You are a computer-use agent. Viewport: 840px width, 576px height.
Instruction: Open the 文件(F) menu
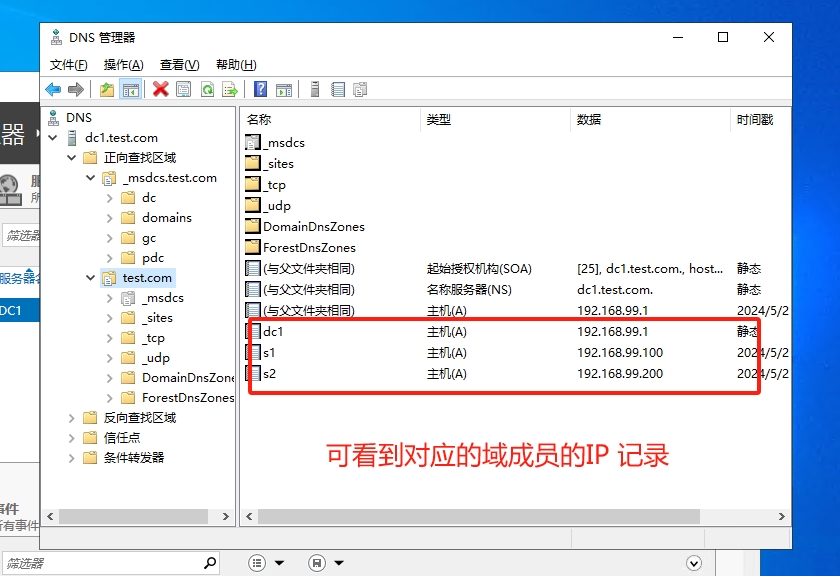tap(69, 65)
